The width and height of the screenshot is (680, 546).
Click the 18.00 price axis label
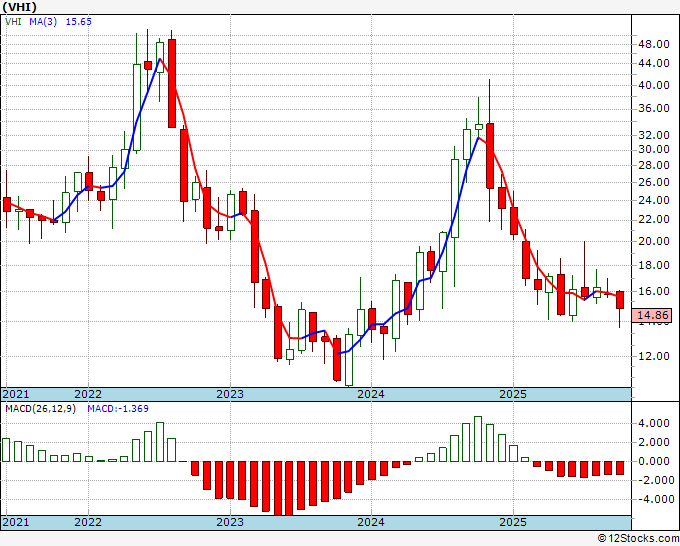tap(654, 265)
